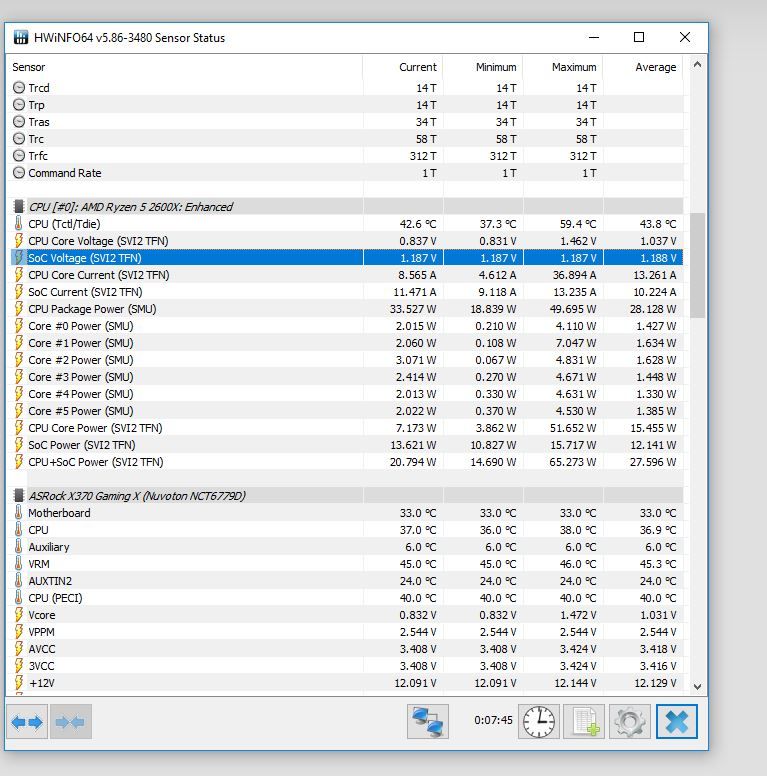
Task: Select the SoC Current (SVI2 TFN) row
Action: click(347, 292)
